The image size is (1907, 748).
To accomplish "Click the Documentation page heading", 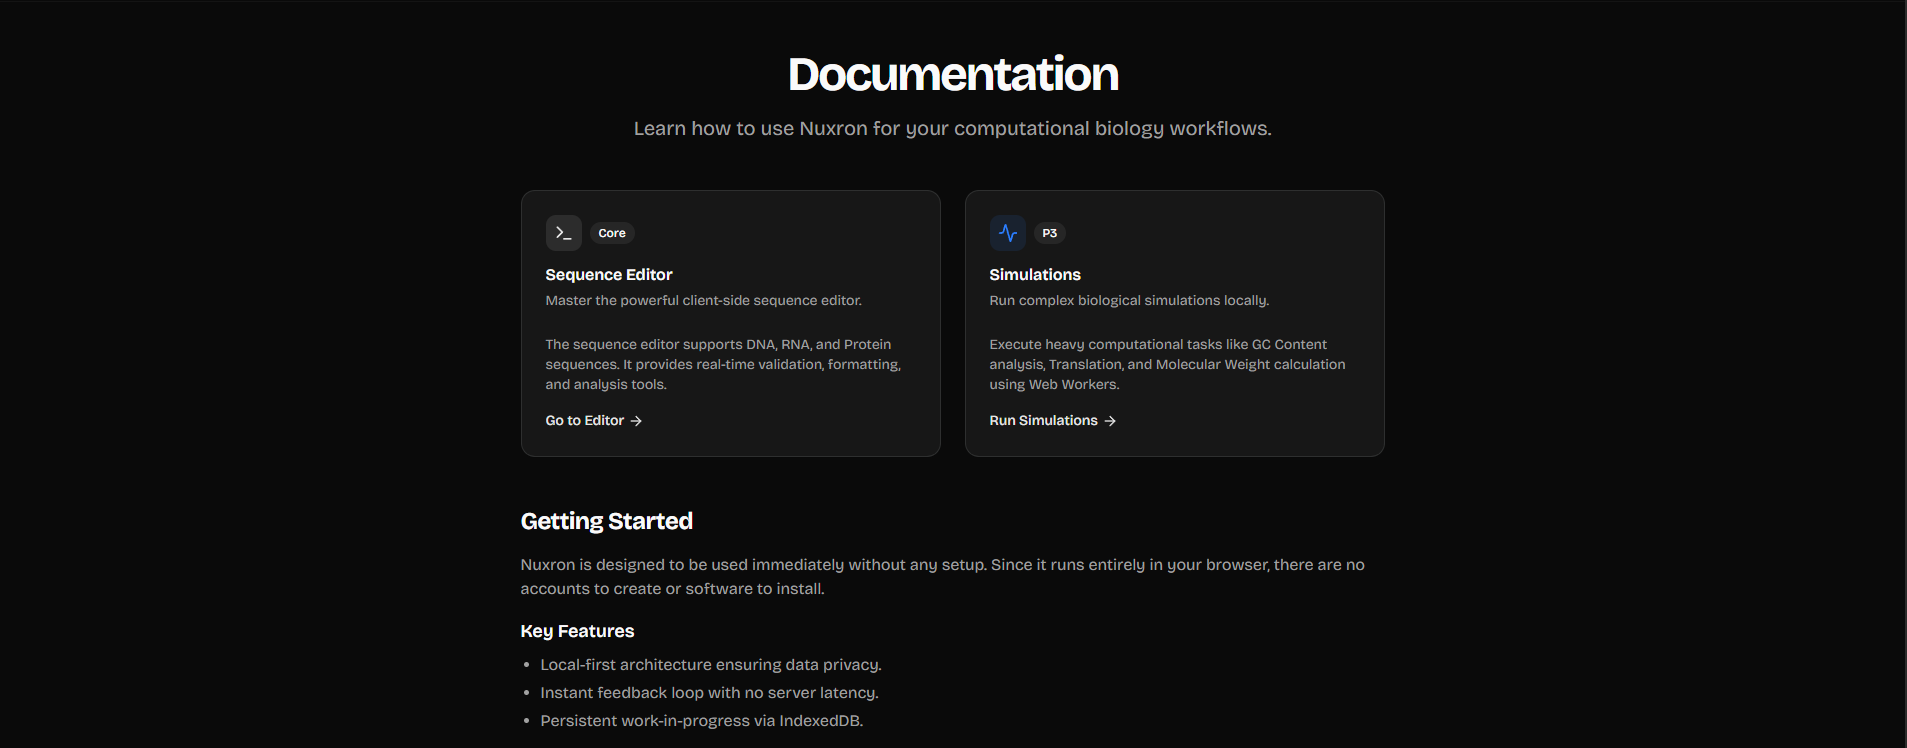I will (x=953, y=75).
